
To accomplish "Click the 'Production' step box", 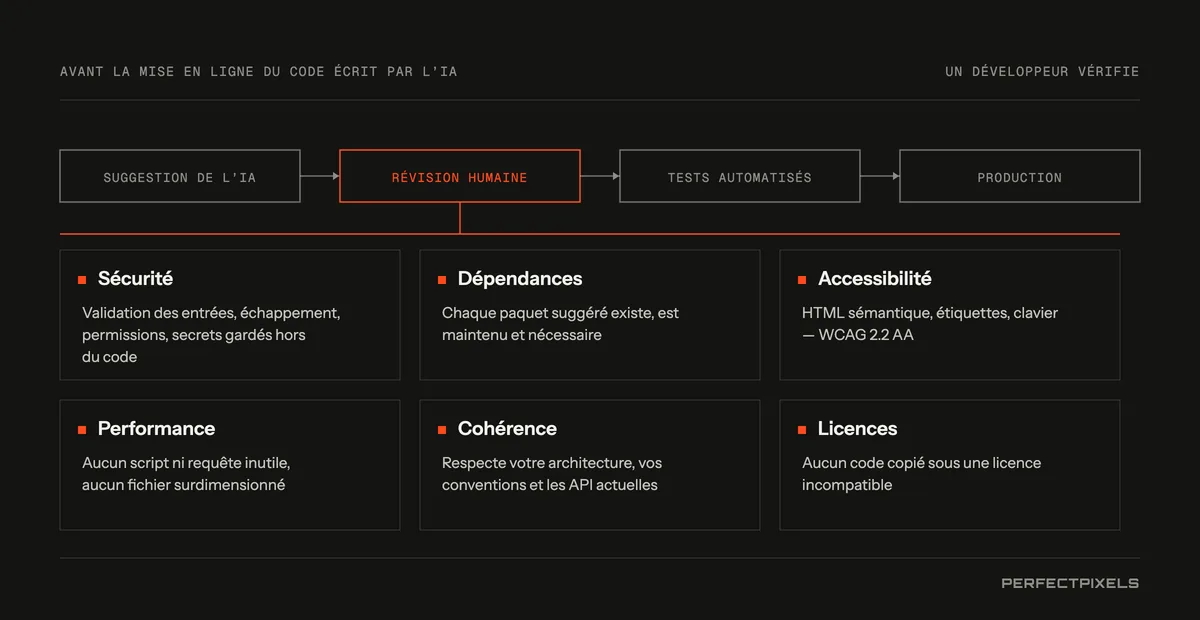I will click(1020, 176).
